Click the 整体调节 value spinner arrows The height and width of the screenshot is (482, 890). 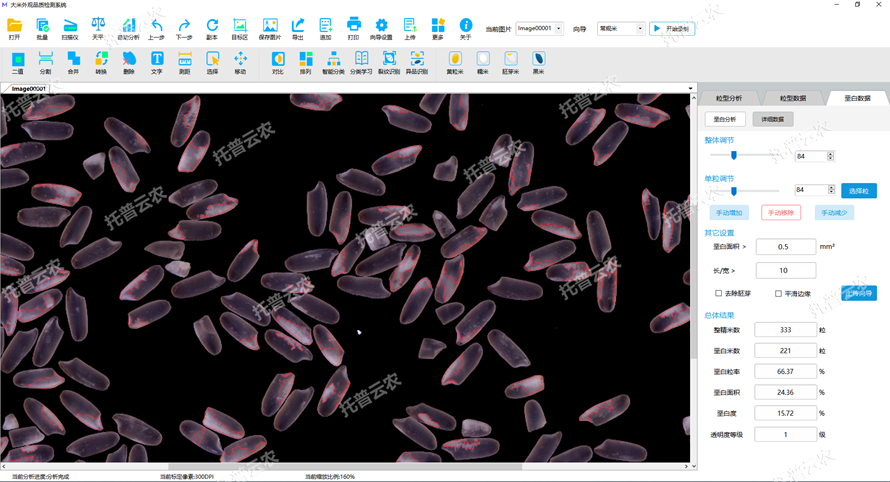(x=830, y=156)
